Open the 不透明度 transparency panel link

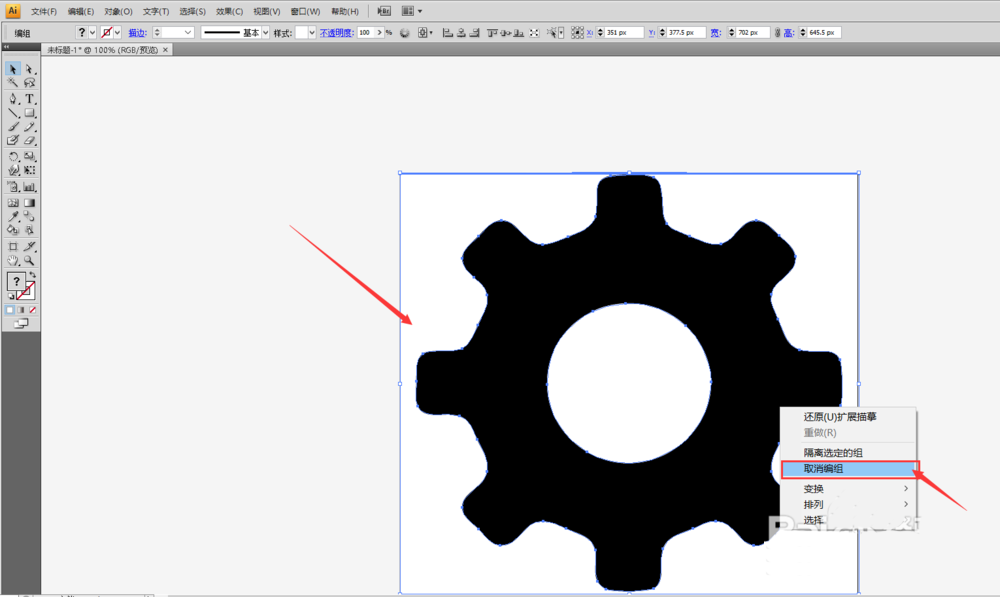[337, 33]
